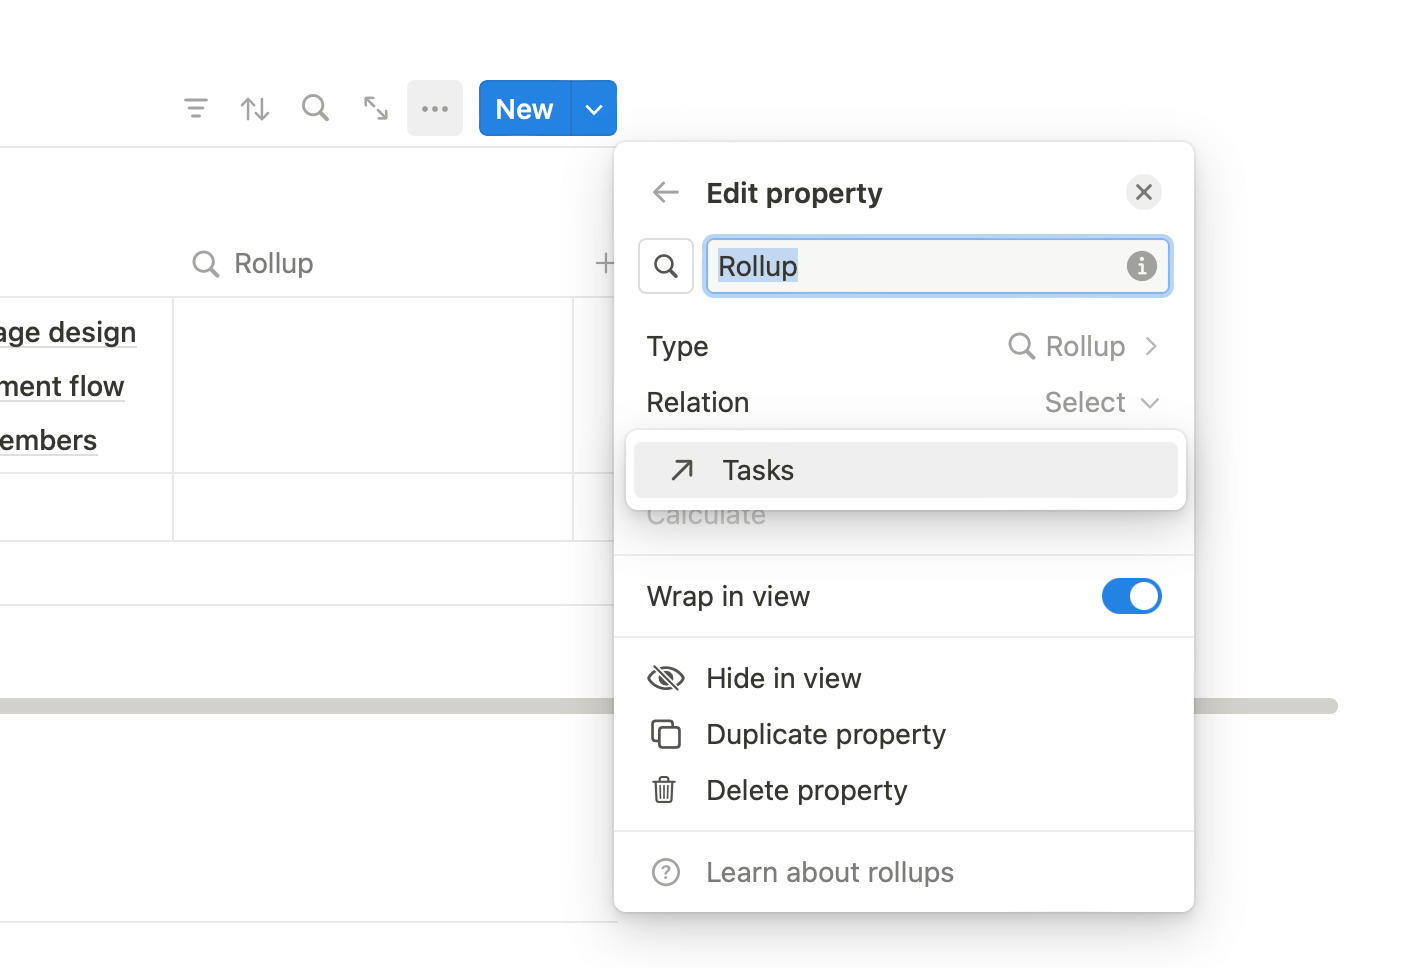Click the property icon picker button
The height and width of the screenshot is (968, 1412).
tap(666, 266)
